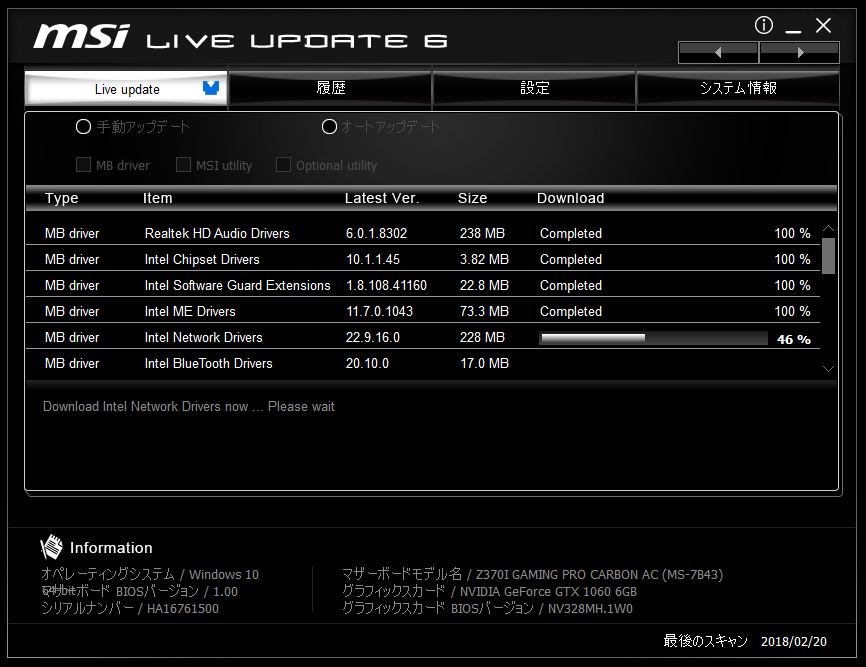
Task: Click the driver list scrollbar thumb
Action: tap(828, 256)
